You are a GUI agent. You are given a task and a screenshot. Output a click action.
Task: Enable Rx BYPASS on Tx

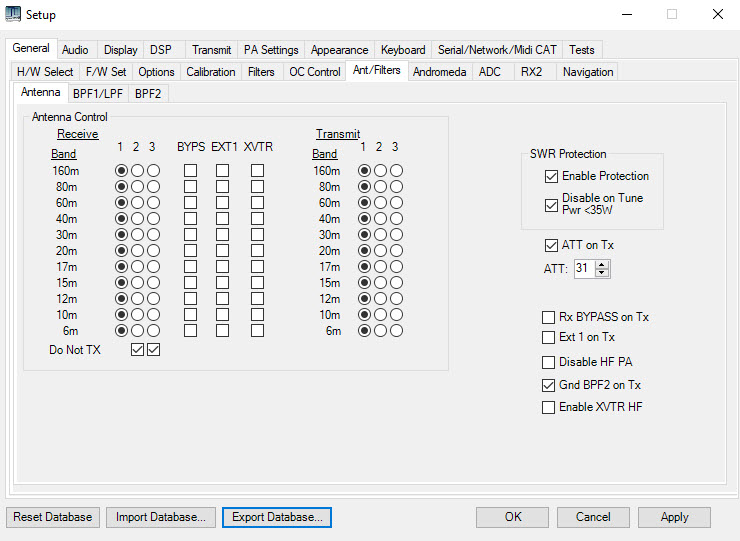pos(548,317)
